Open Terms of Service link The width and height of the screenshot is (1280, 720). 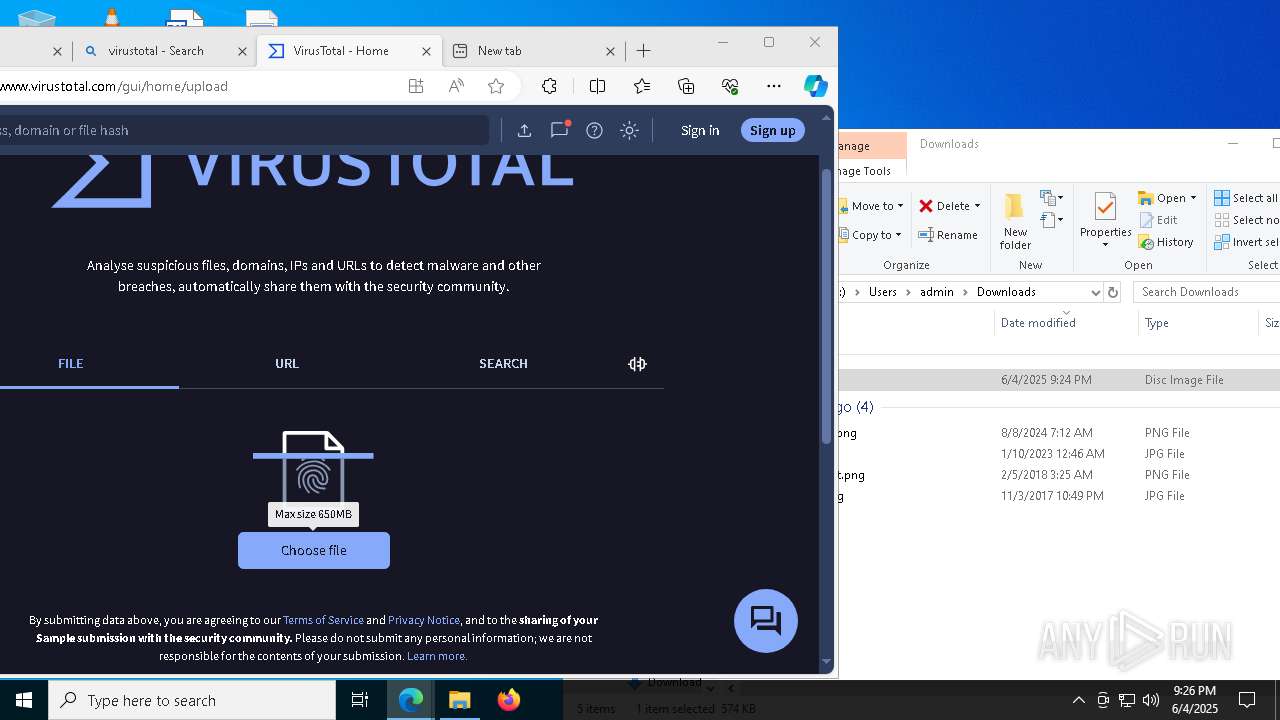pos(323,620)
